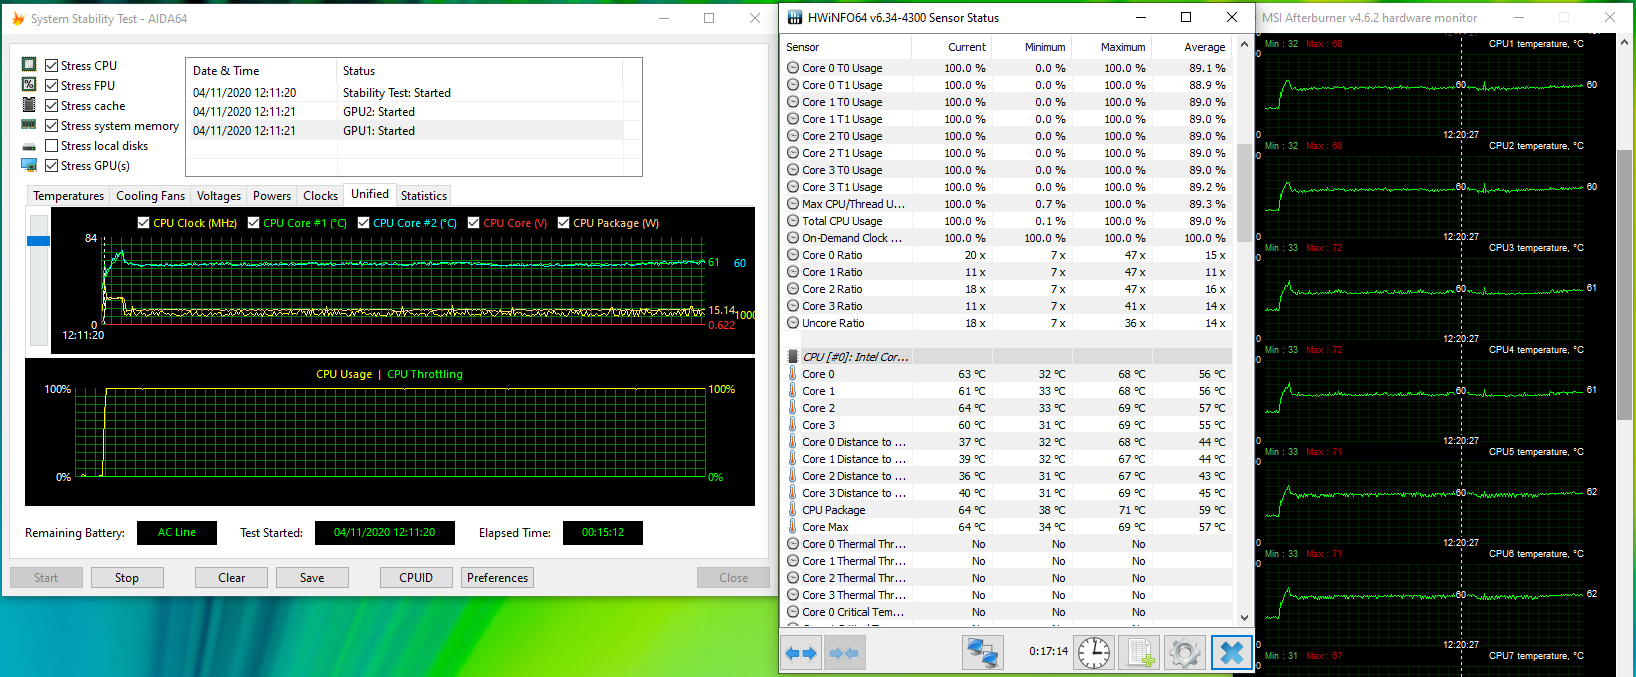This screenshot has width=1636, height=677.
Task: Close sensors with the blue X icon
Action: coord(1232,653)
